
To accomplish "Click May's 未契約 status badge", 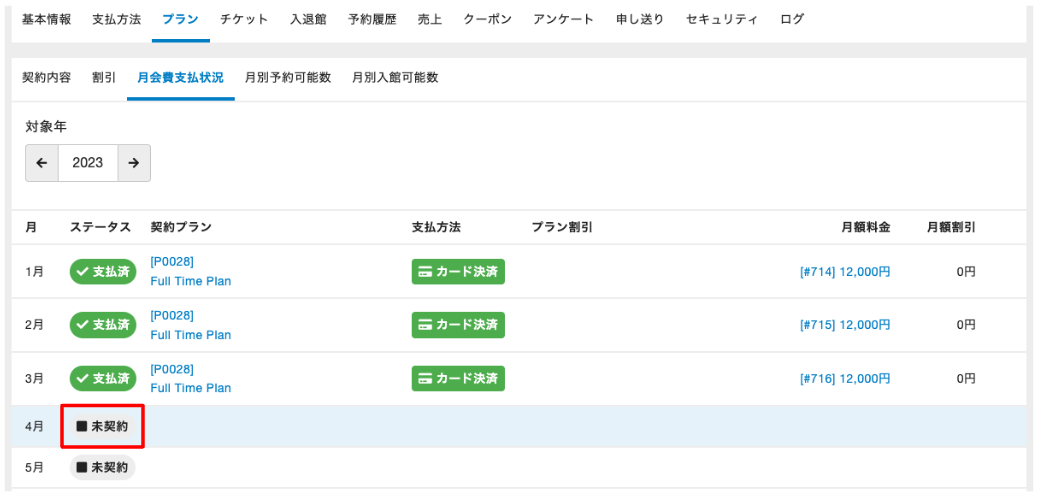I will point(102,467).
